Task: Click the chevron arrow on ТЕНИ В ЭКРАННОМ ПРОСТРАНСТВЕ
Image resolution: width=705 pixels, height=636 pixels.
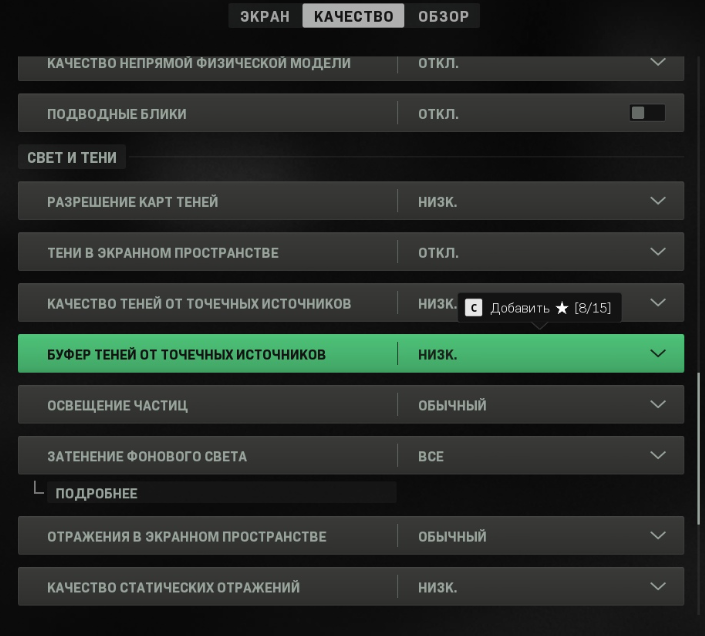Action: (658, 252)
